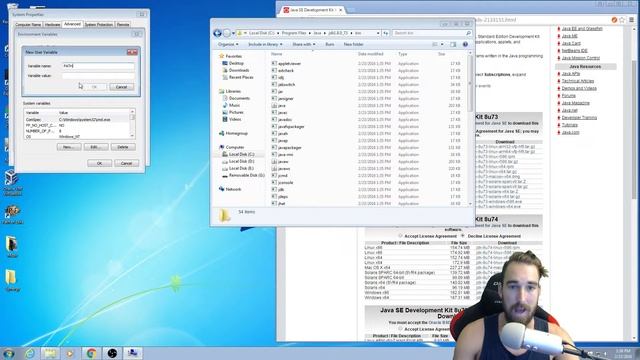Open the Computer Name tab
The image size is (640, 360).
(28, 24)
